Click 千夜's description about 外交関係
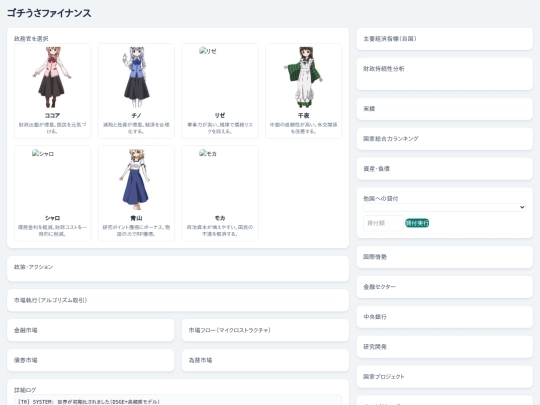This screenshot has height=405, width=540. 303,128
